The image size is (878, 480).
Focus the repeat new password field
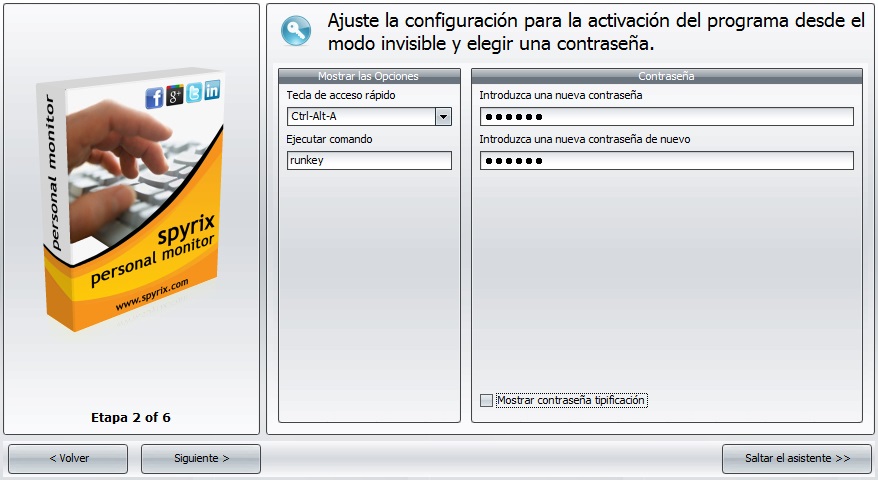point(666,160)
